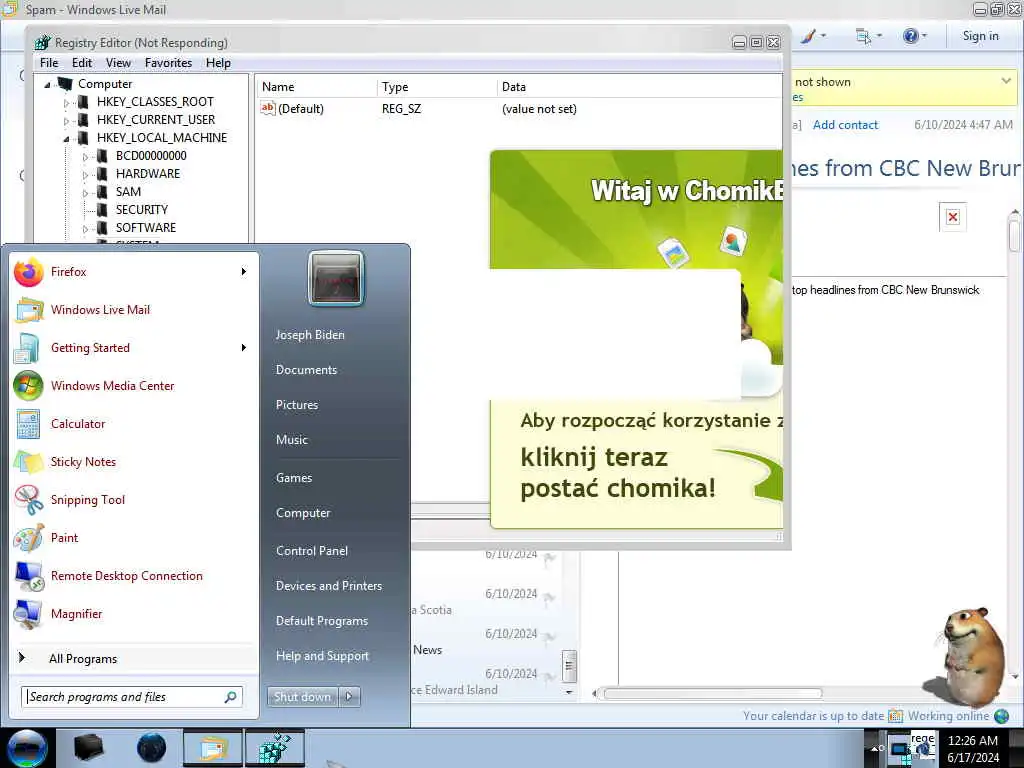Click the clock in the taskbar
Viewport: 1024px width, 768px height.
[972, 749]
